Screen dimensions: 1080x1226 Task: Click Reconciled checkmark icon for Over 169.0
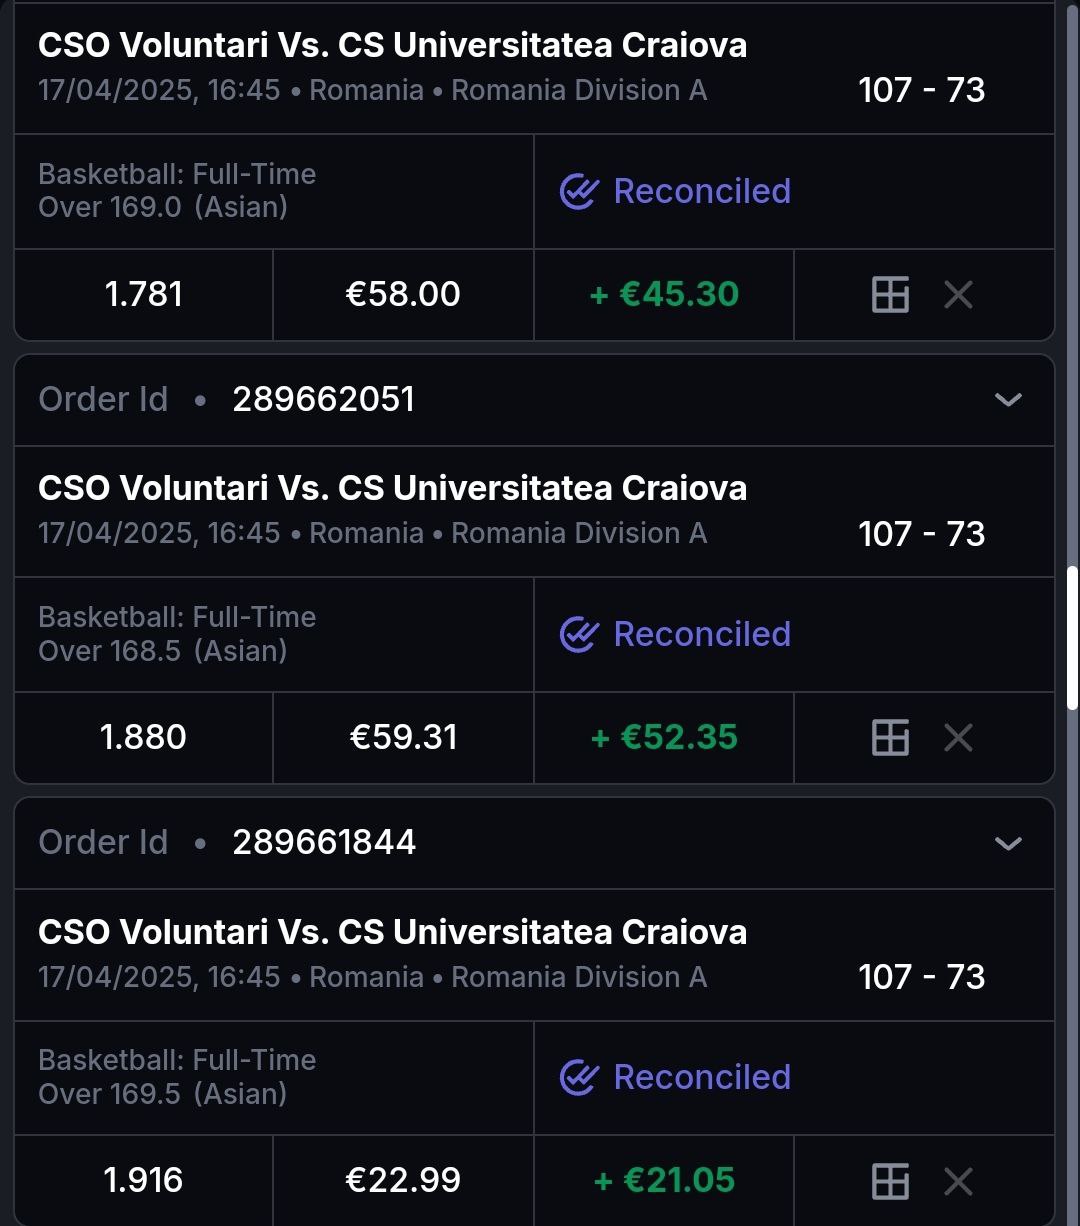(x=579, y=191)
